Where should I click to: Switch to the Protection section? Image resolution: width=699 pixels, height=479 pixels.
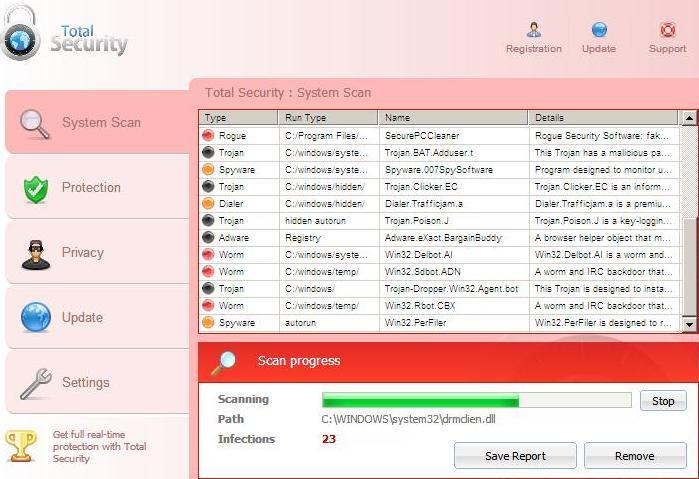[97, 187]
